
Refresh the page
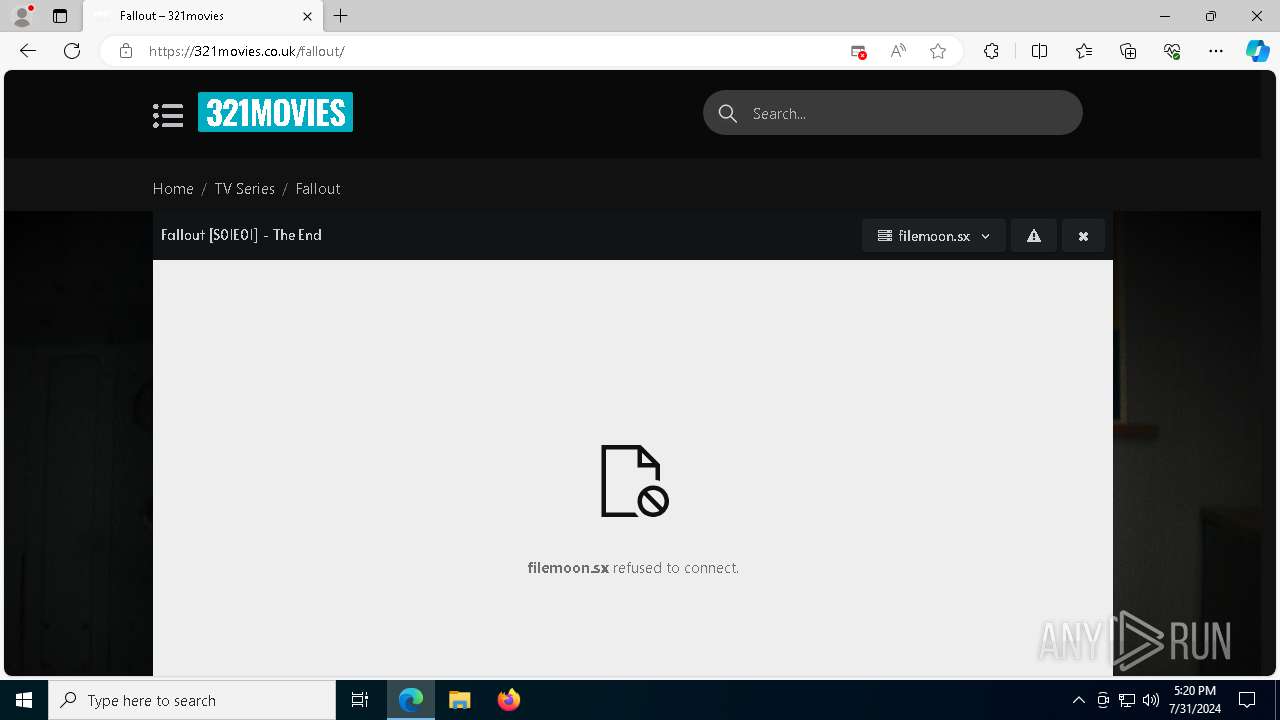[x=72, y=51]
